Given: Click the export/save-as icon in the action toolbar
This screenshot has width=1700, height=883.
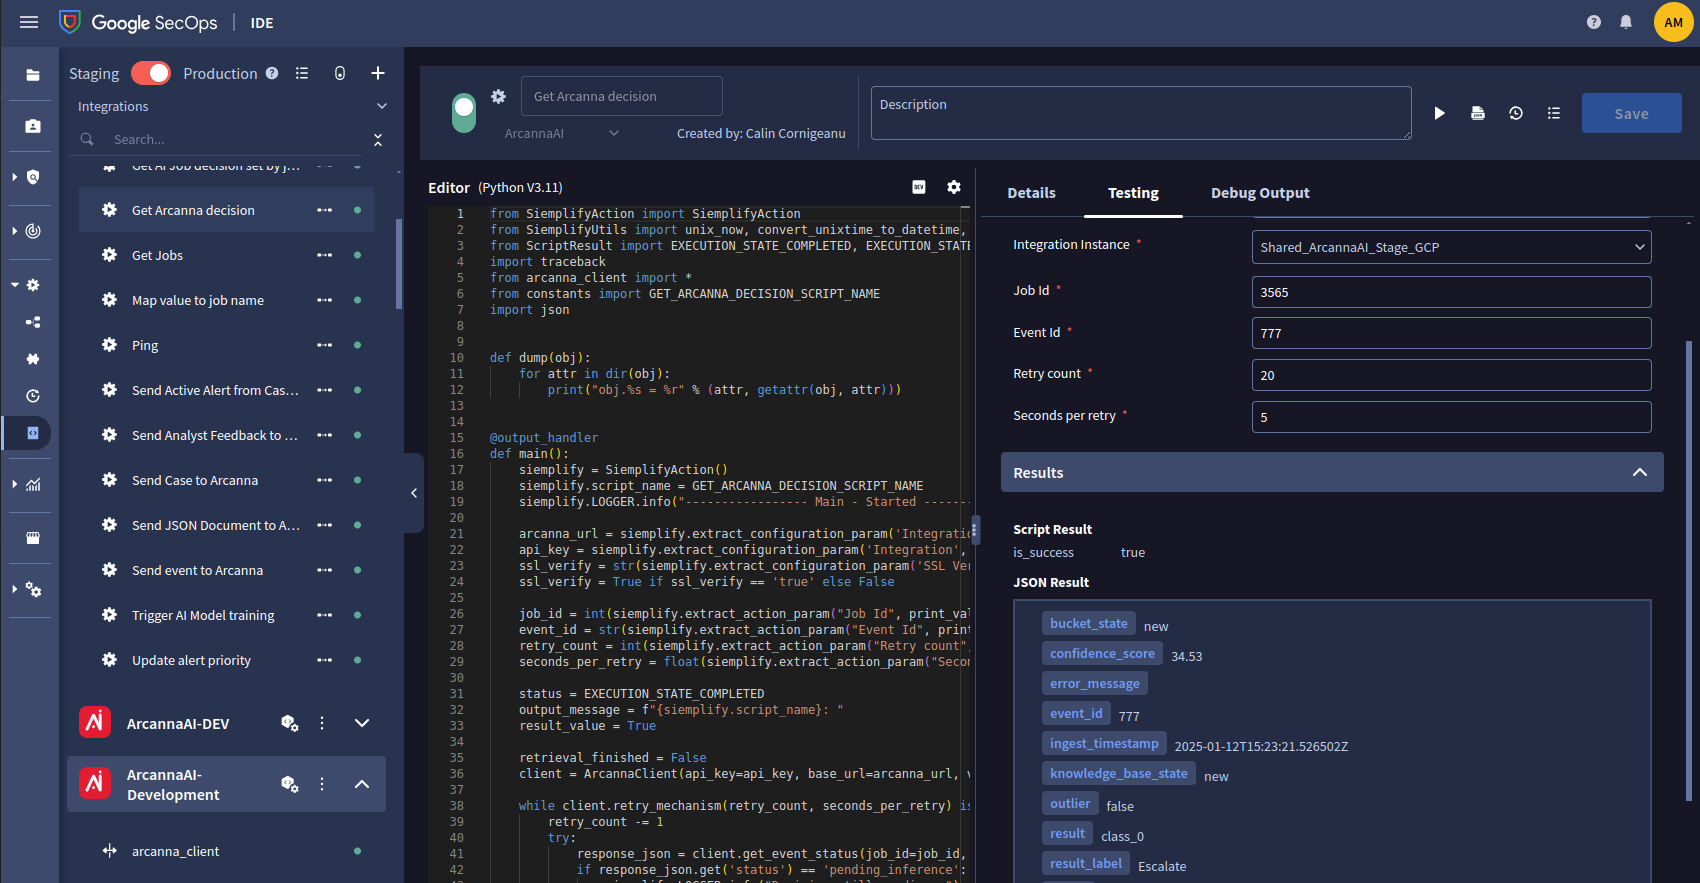Looking at the screenshot, I should coord(1478,113).
